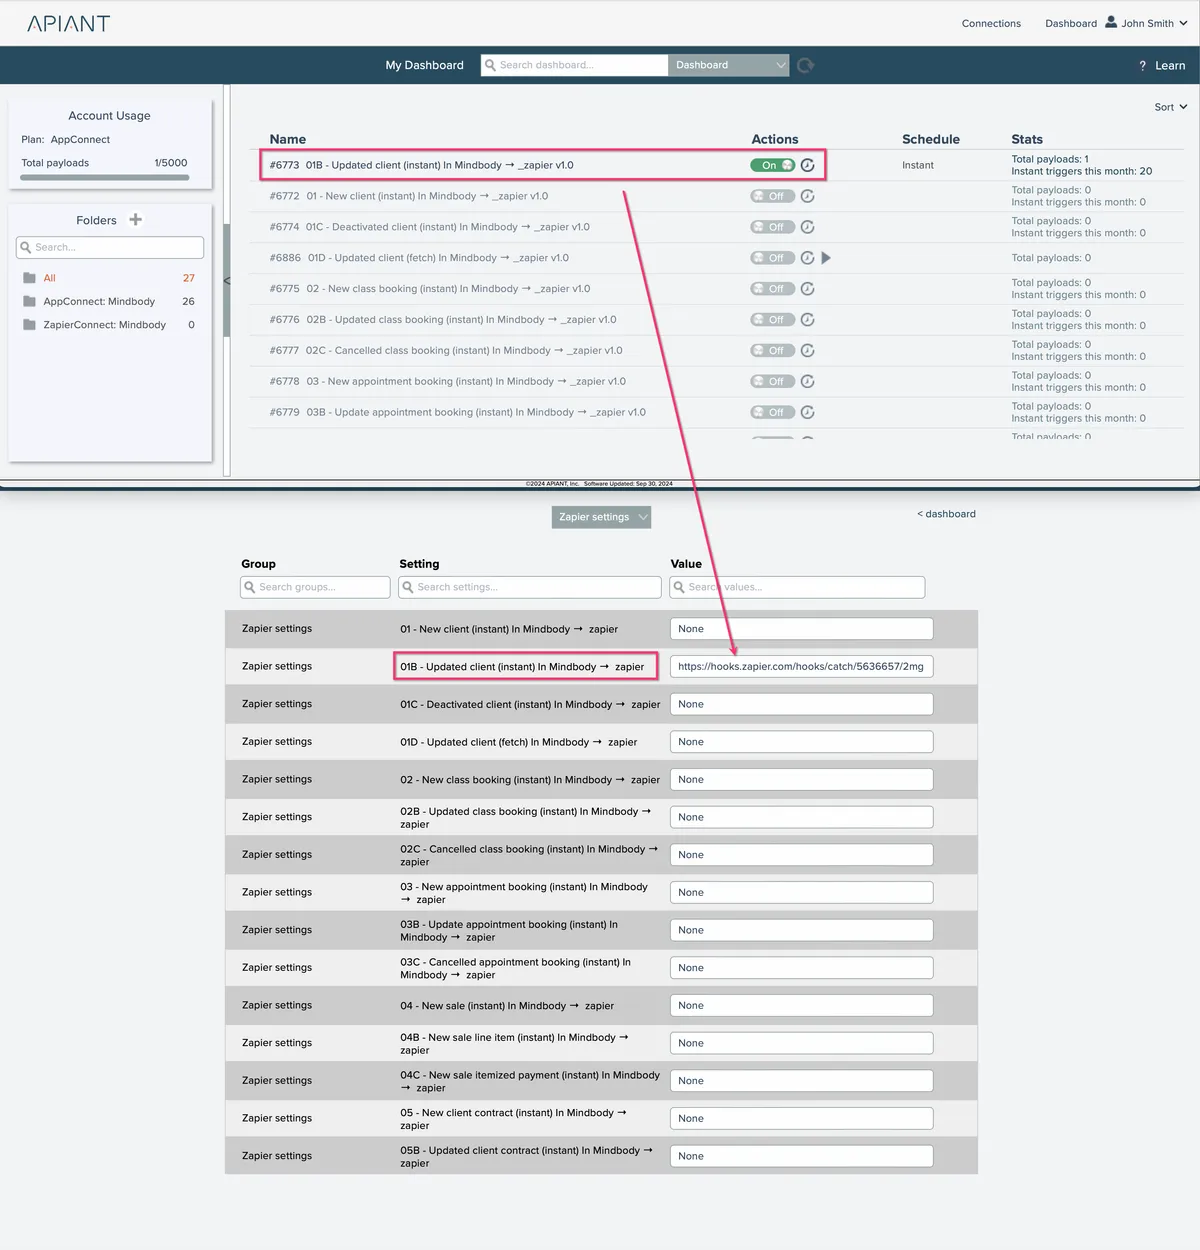Click My Dashboard title

[425, 65]
